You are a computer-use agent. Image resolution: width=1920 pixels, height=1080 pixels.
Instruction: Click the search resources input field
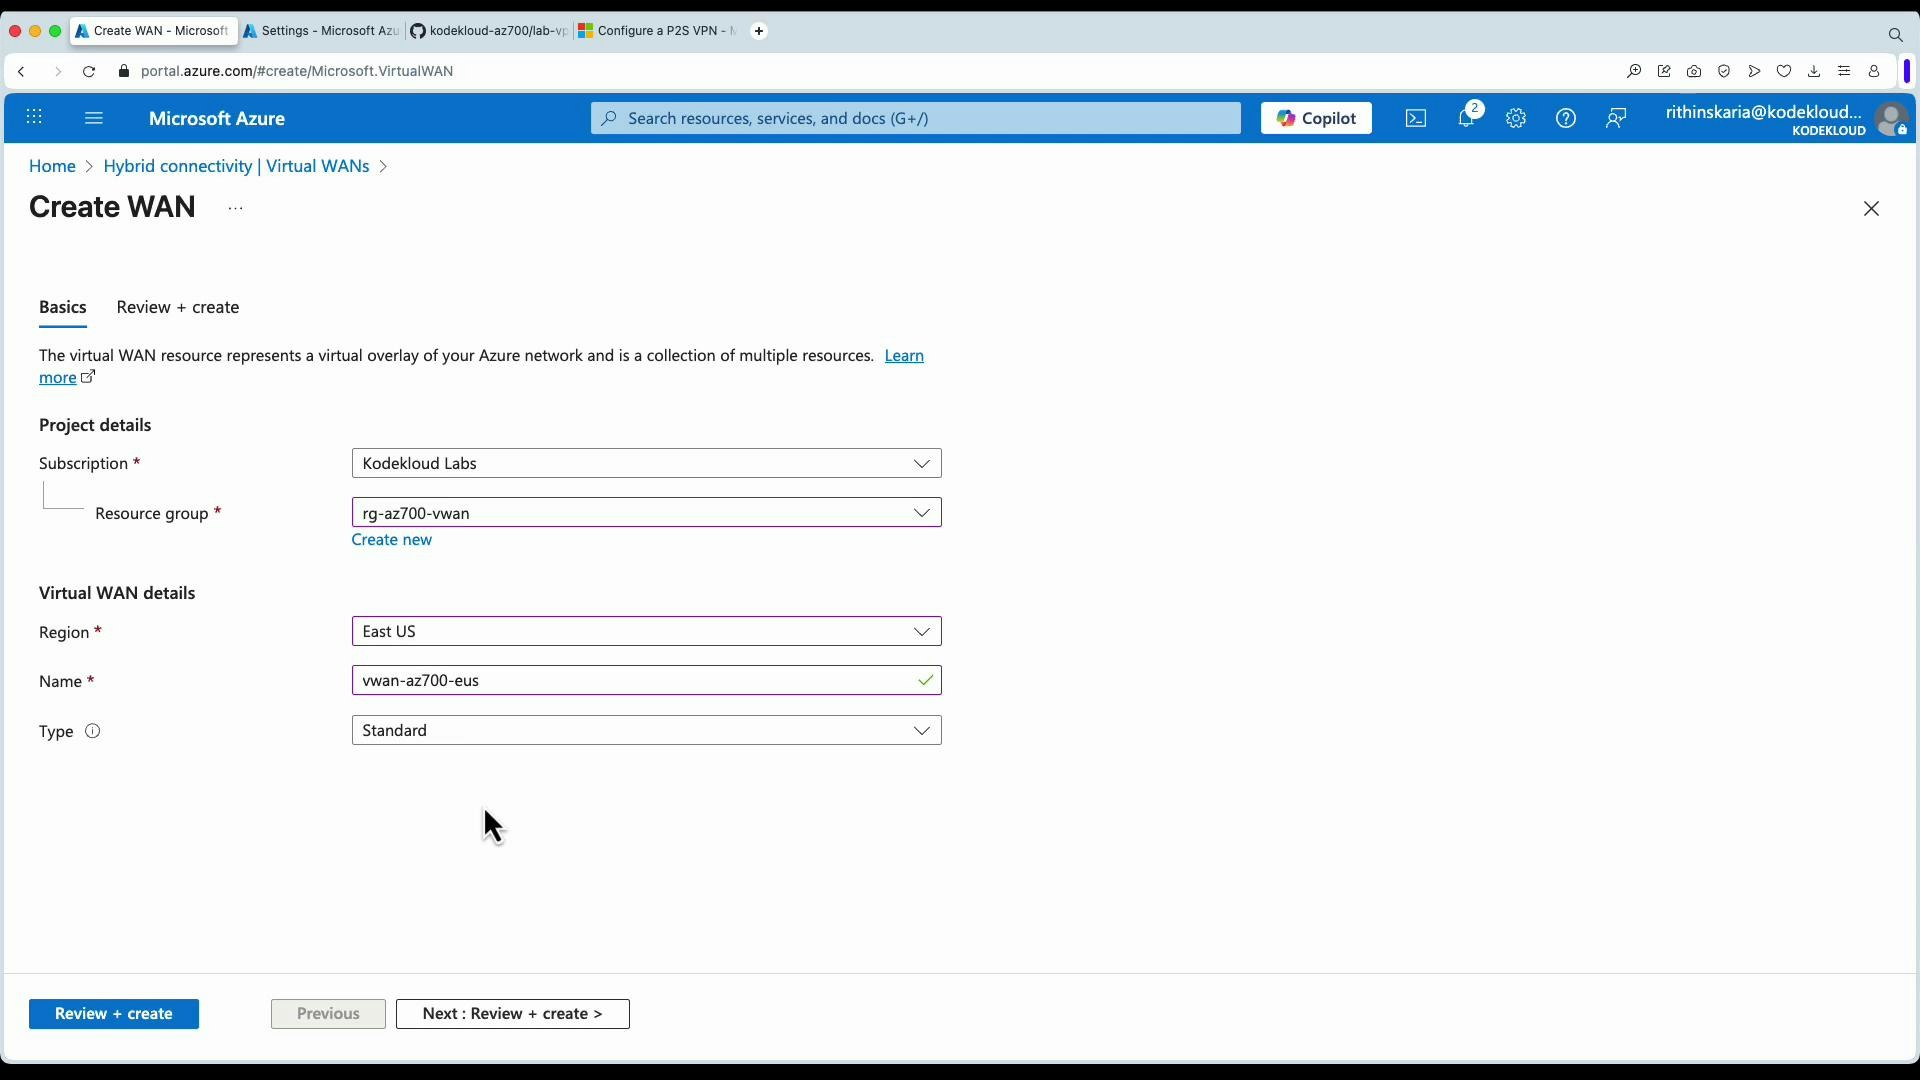click(914, 118)
